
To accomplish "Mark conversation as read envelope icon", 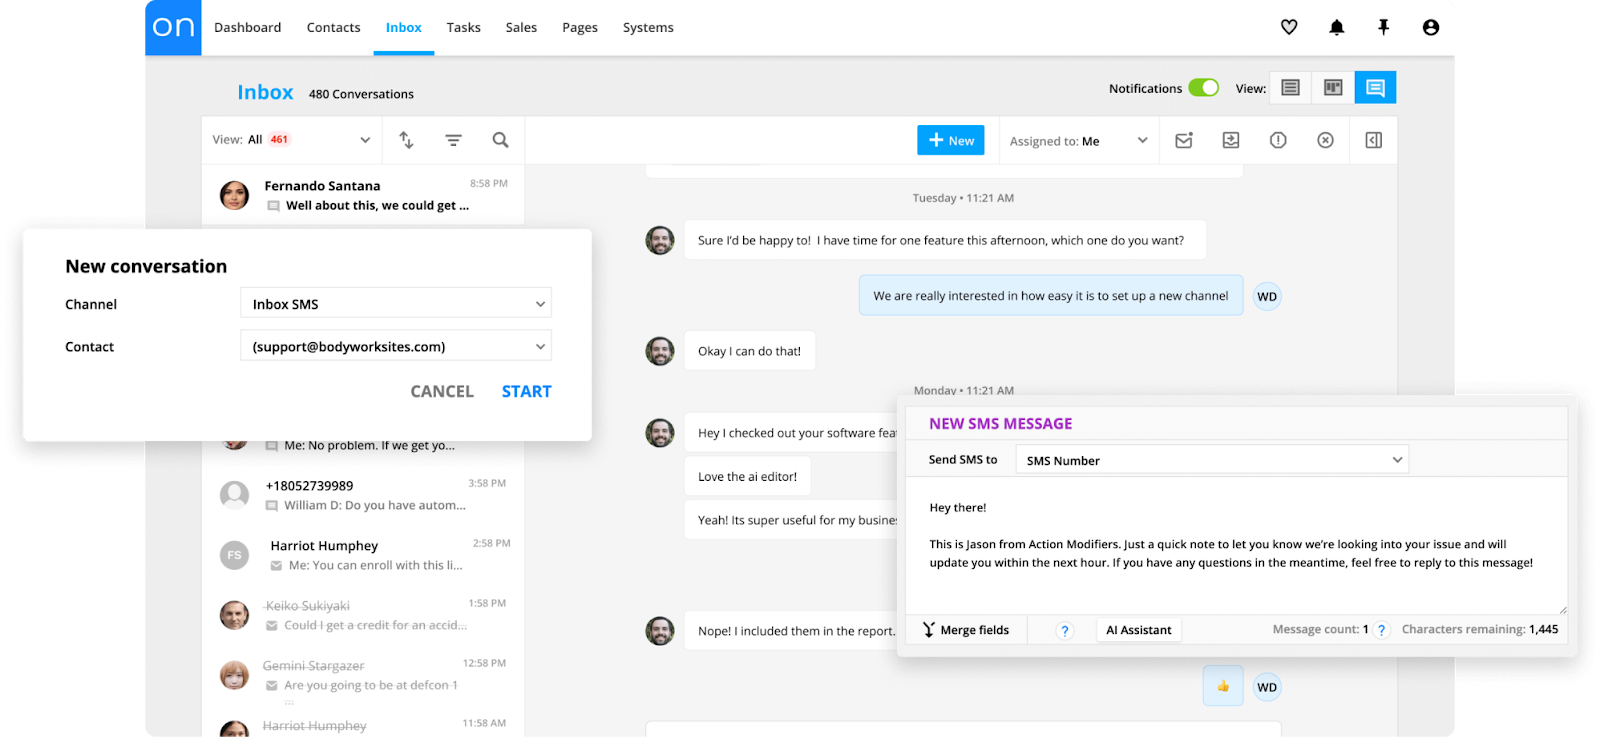I will pos(1184,141).
